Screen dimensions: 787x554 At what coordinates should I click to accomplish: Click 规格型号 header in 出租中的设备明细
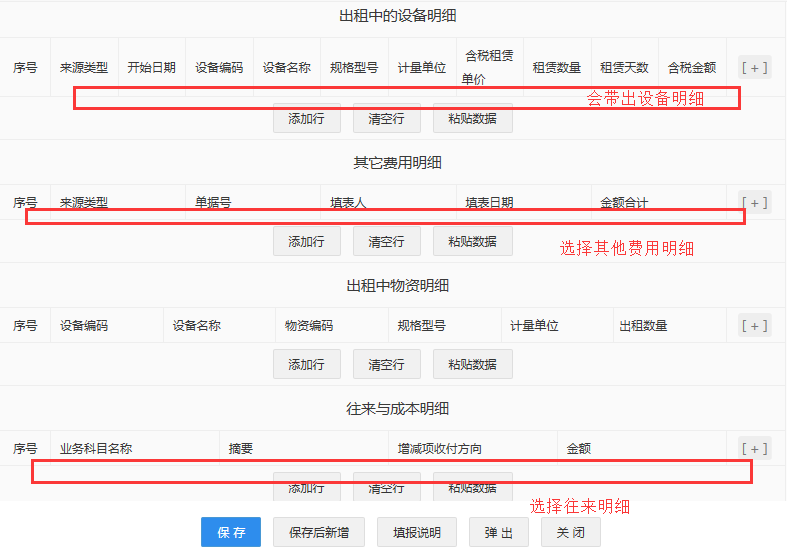coord(354,68)
